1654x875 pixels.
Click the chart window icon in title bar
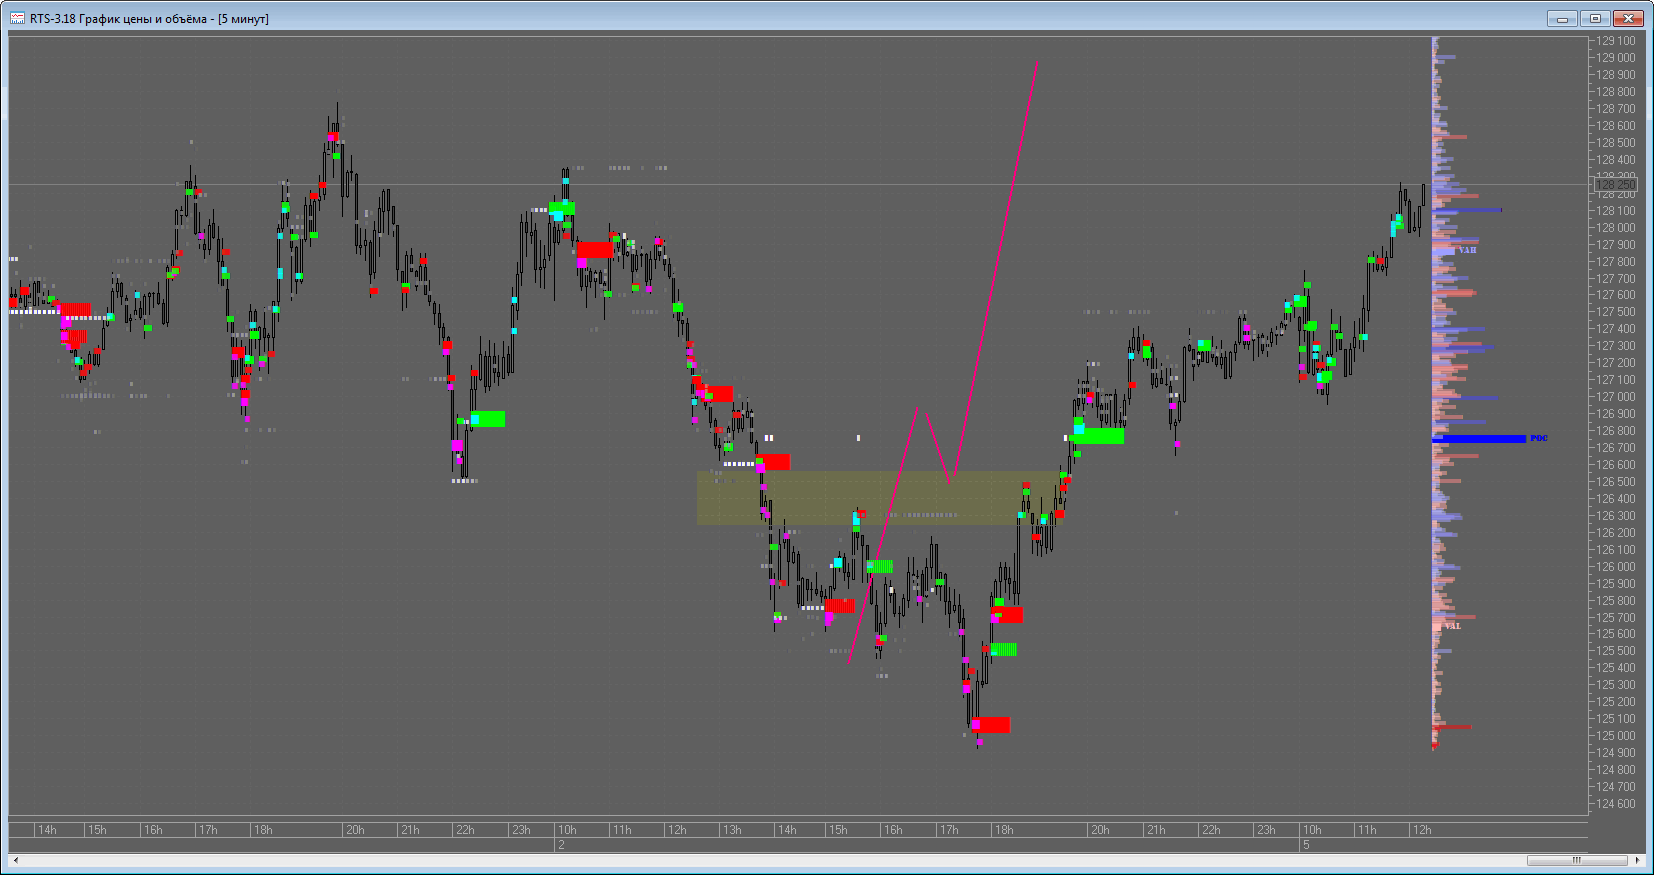18,18
